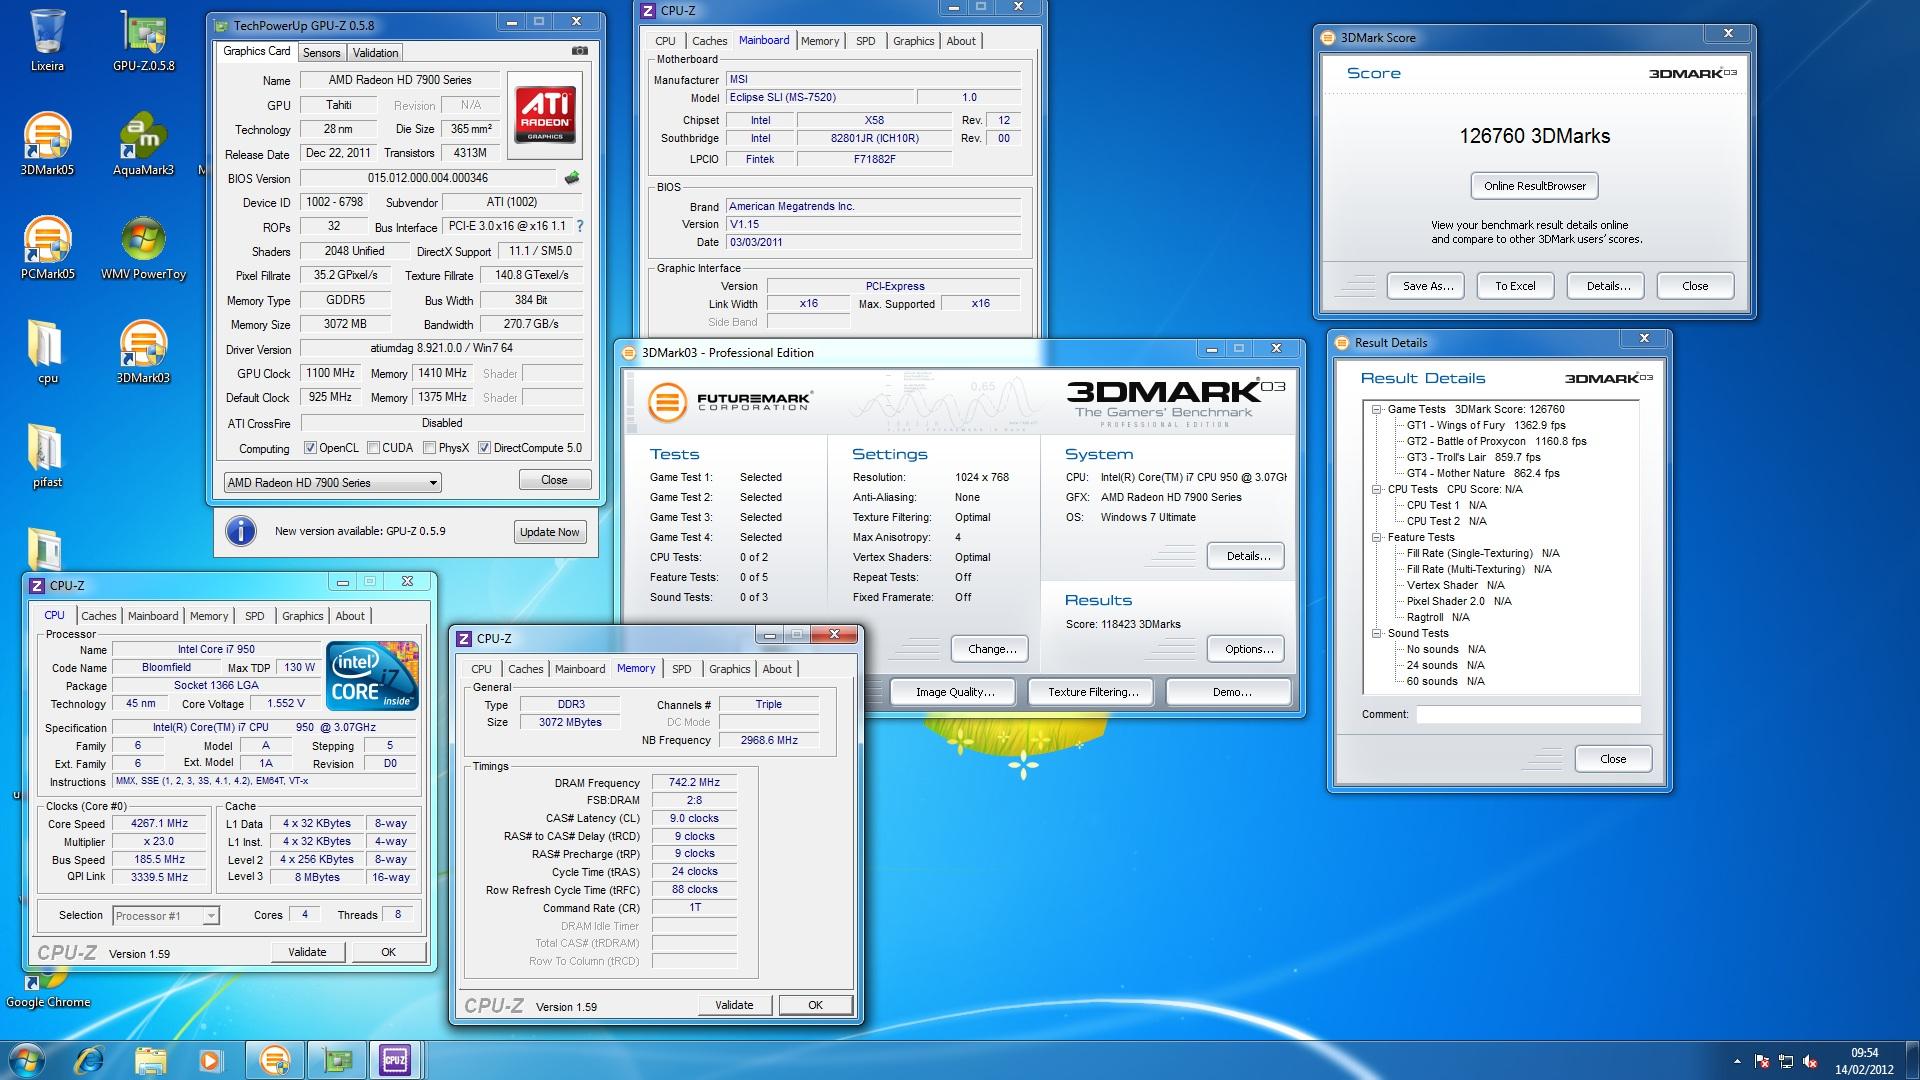Open About tab in CPU-Z mainboard window
1920x1080 pixels.
961,41
